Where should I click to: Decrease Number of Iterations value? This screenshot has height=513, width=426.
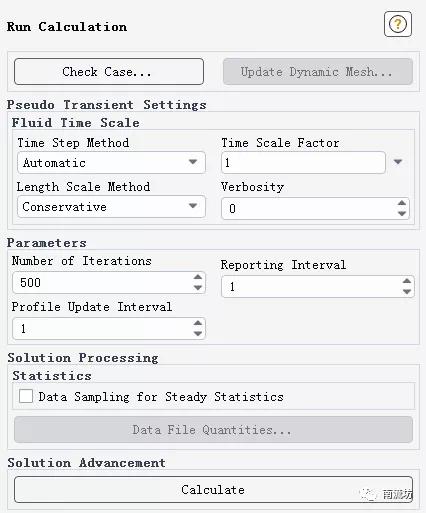[x=198, y=287]
